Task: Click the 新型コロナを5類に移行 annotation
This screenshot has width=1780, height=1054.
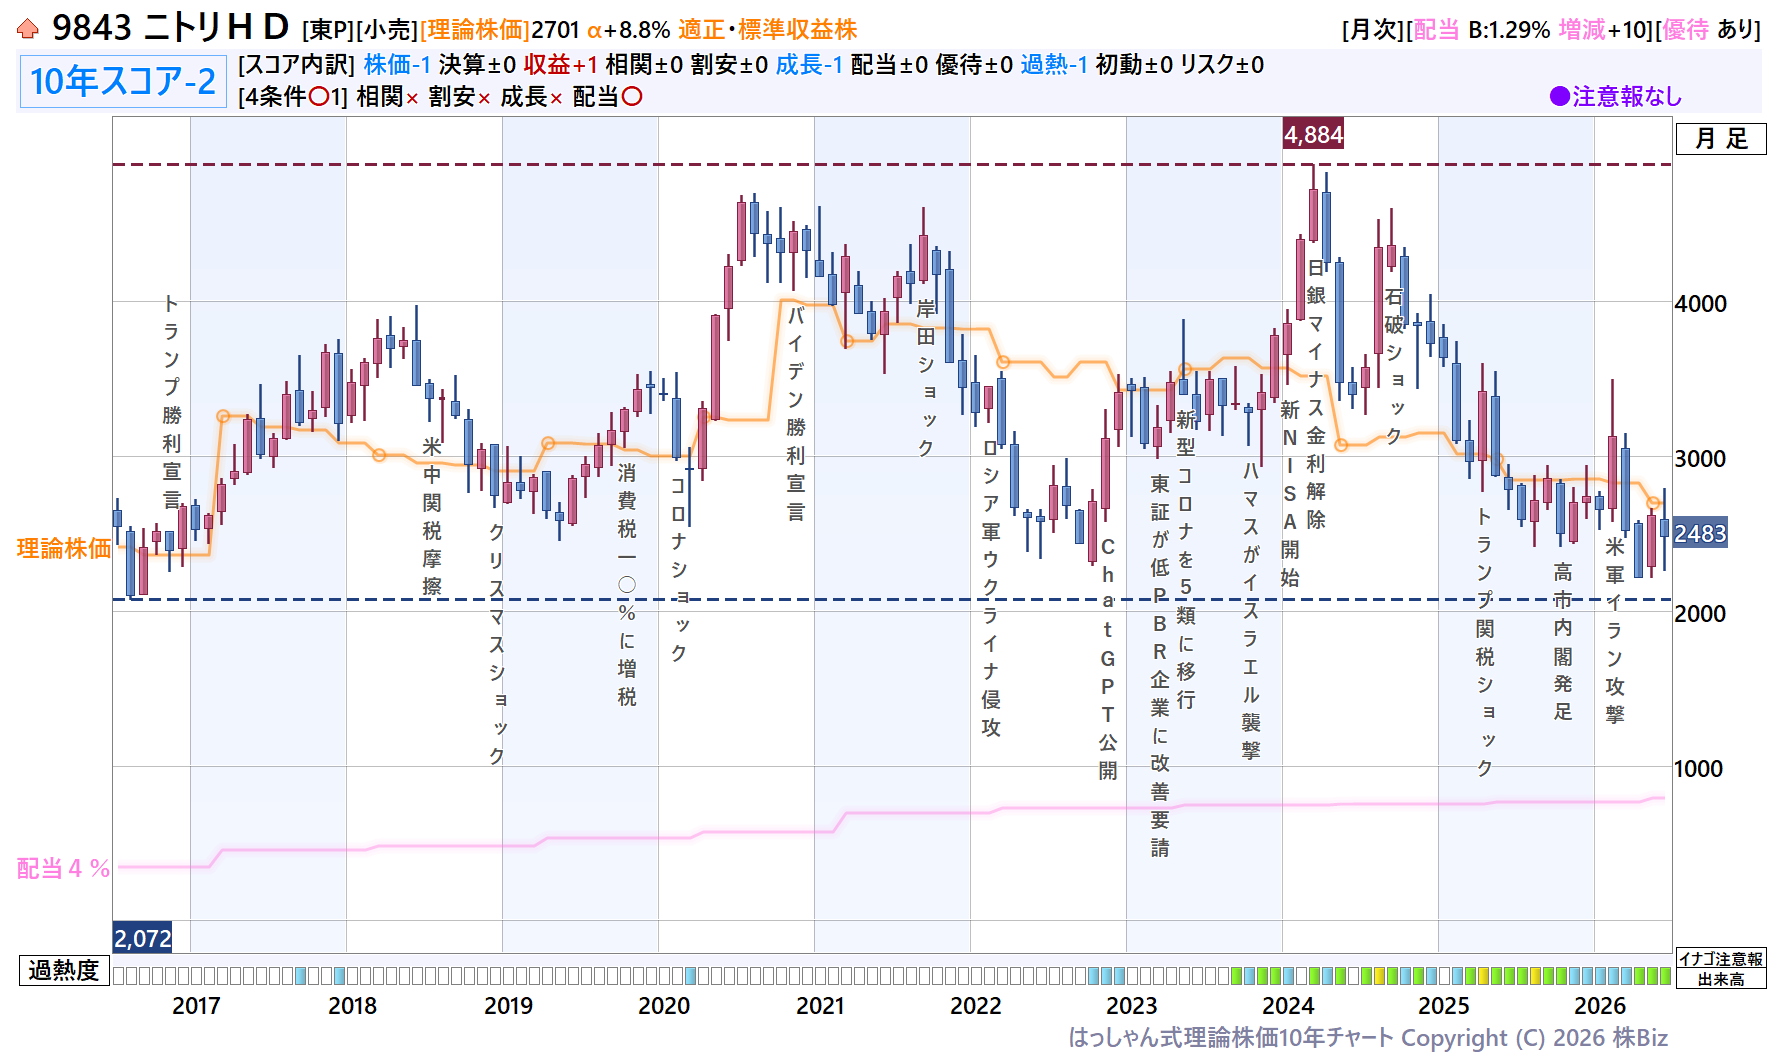Action: pos(1186,559)
